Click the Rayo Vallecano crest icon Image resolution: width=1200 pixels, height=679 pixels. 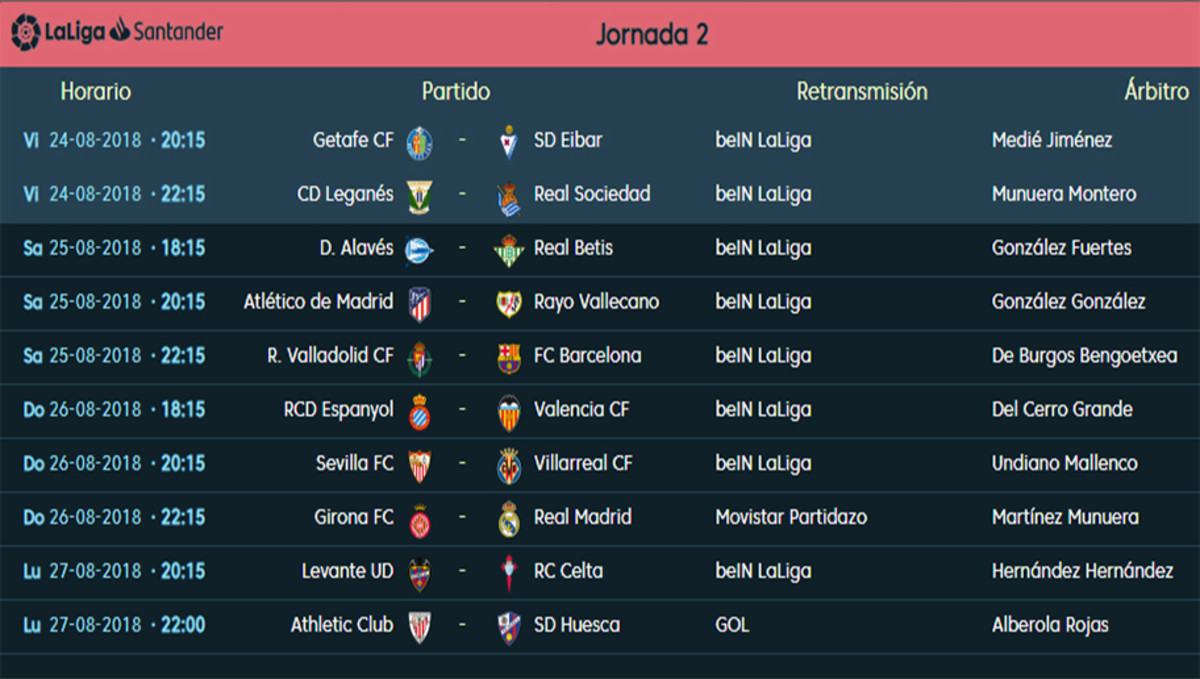[509, 304]
